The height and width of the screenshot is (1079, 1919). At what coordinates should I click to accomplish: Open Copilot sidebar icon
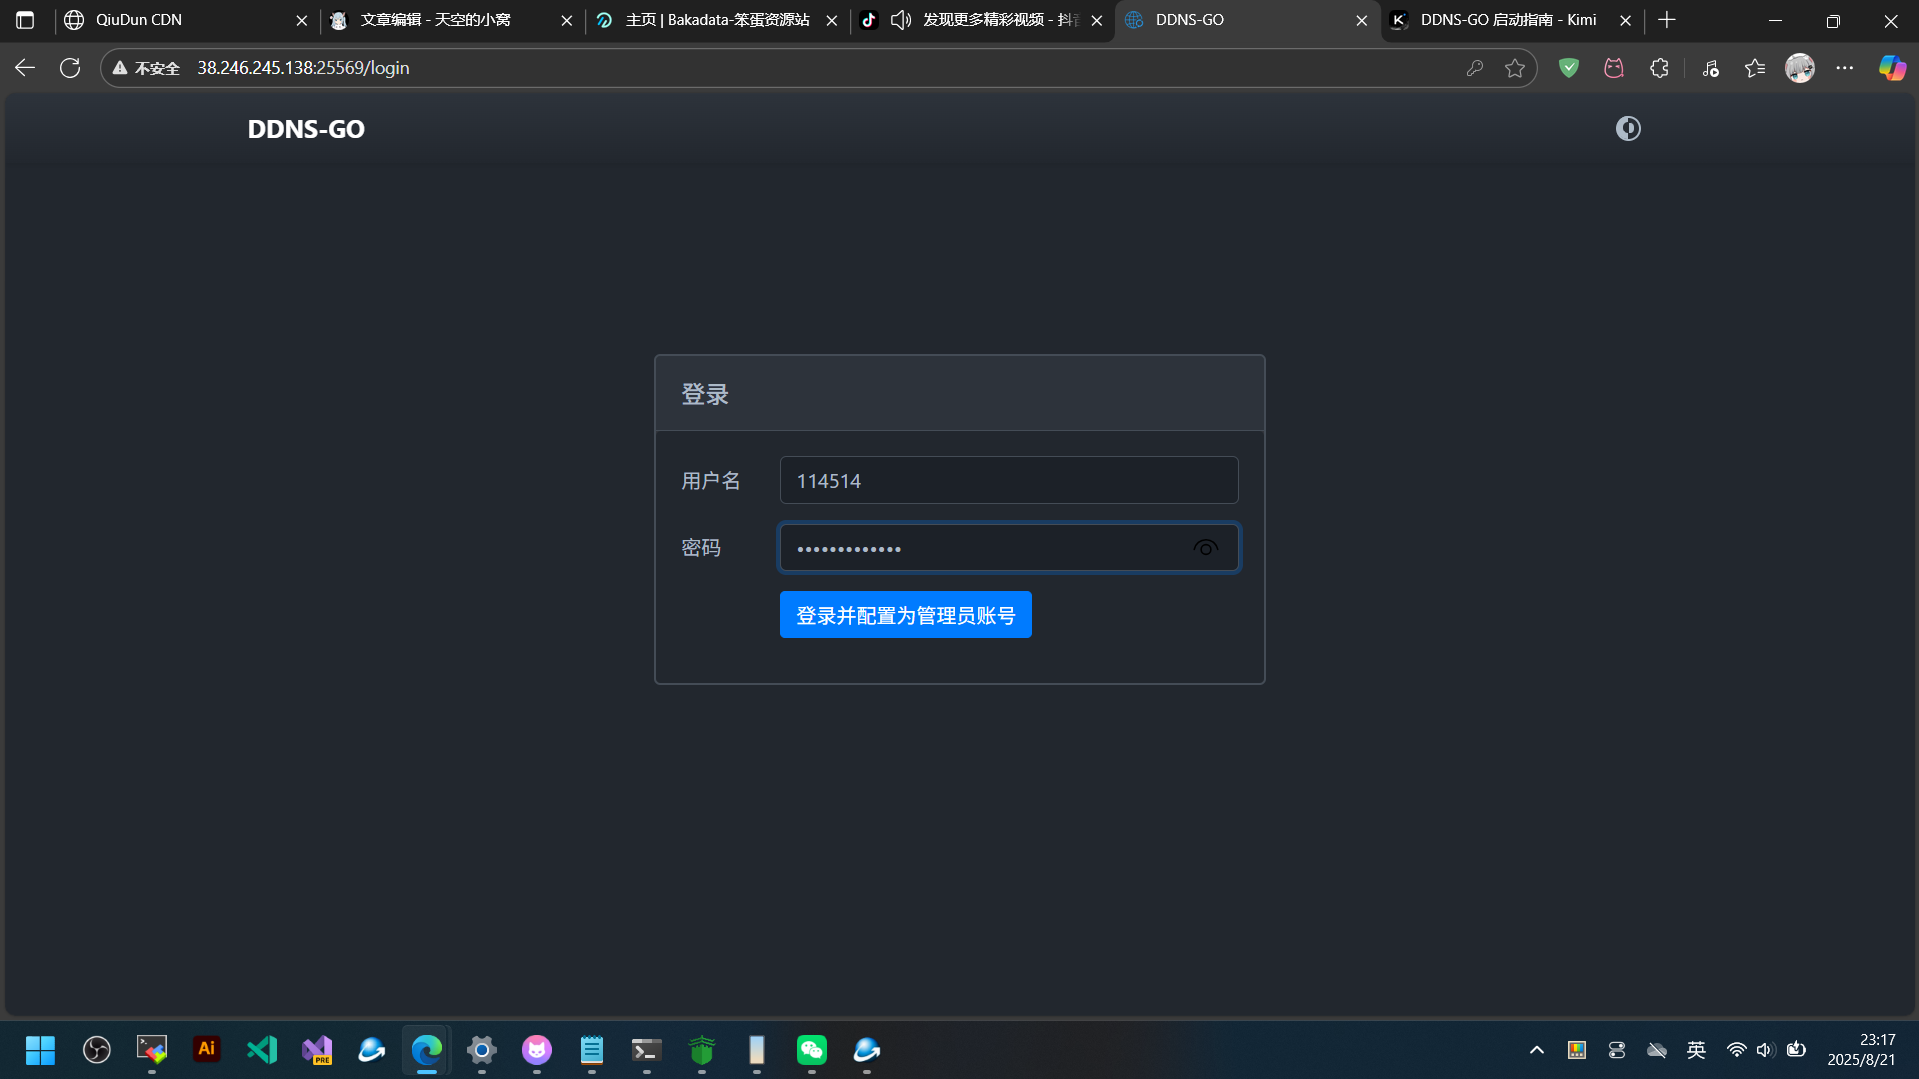(1892, 68)
